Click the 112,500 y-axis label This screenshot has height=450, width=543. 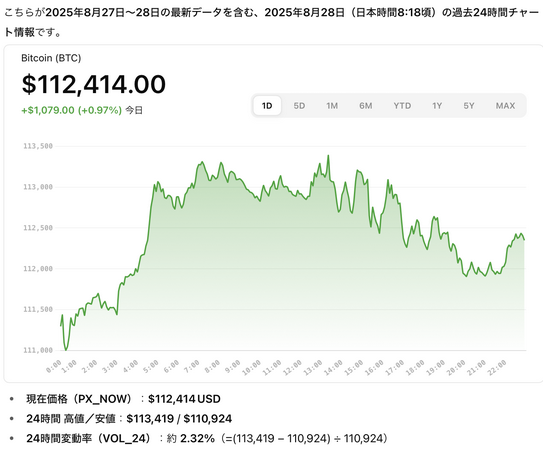click(38, 228)
